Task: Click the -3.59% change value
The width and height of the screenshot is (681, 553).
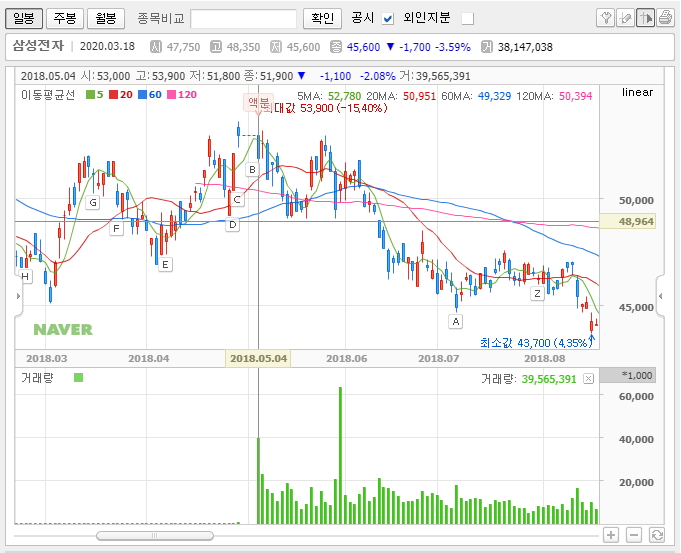Action: point(453,47)
